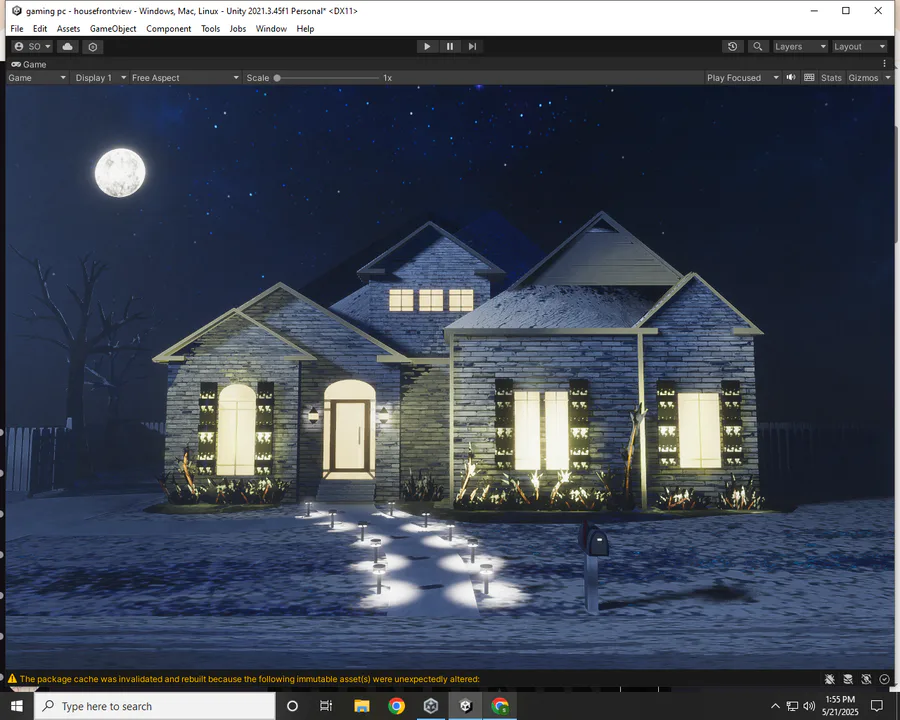Open the Play Focused dropdown

point(742,78)
